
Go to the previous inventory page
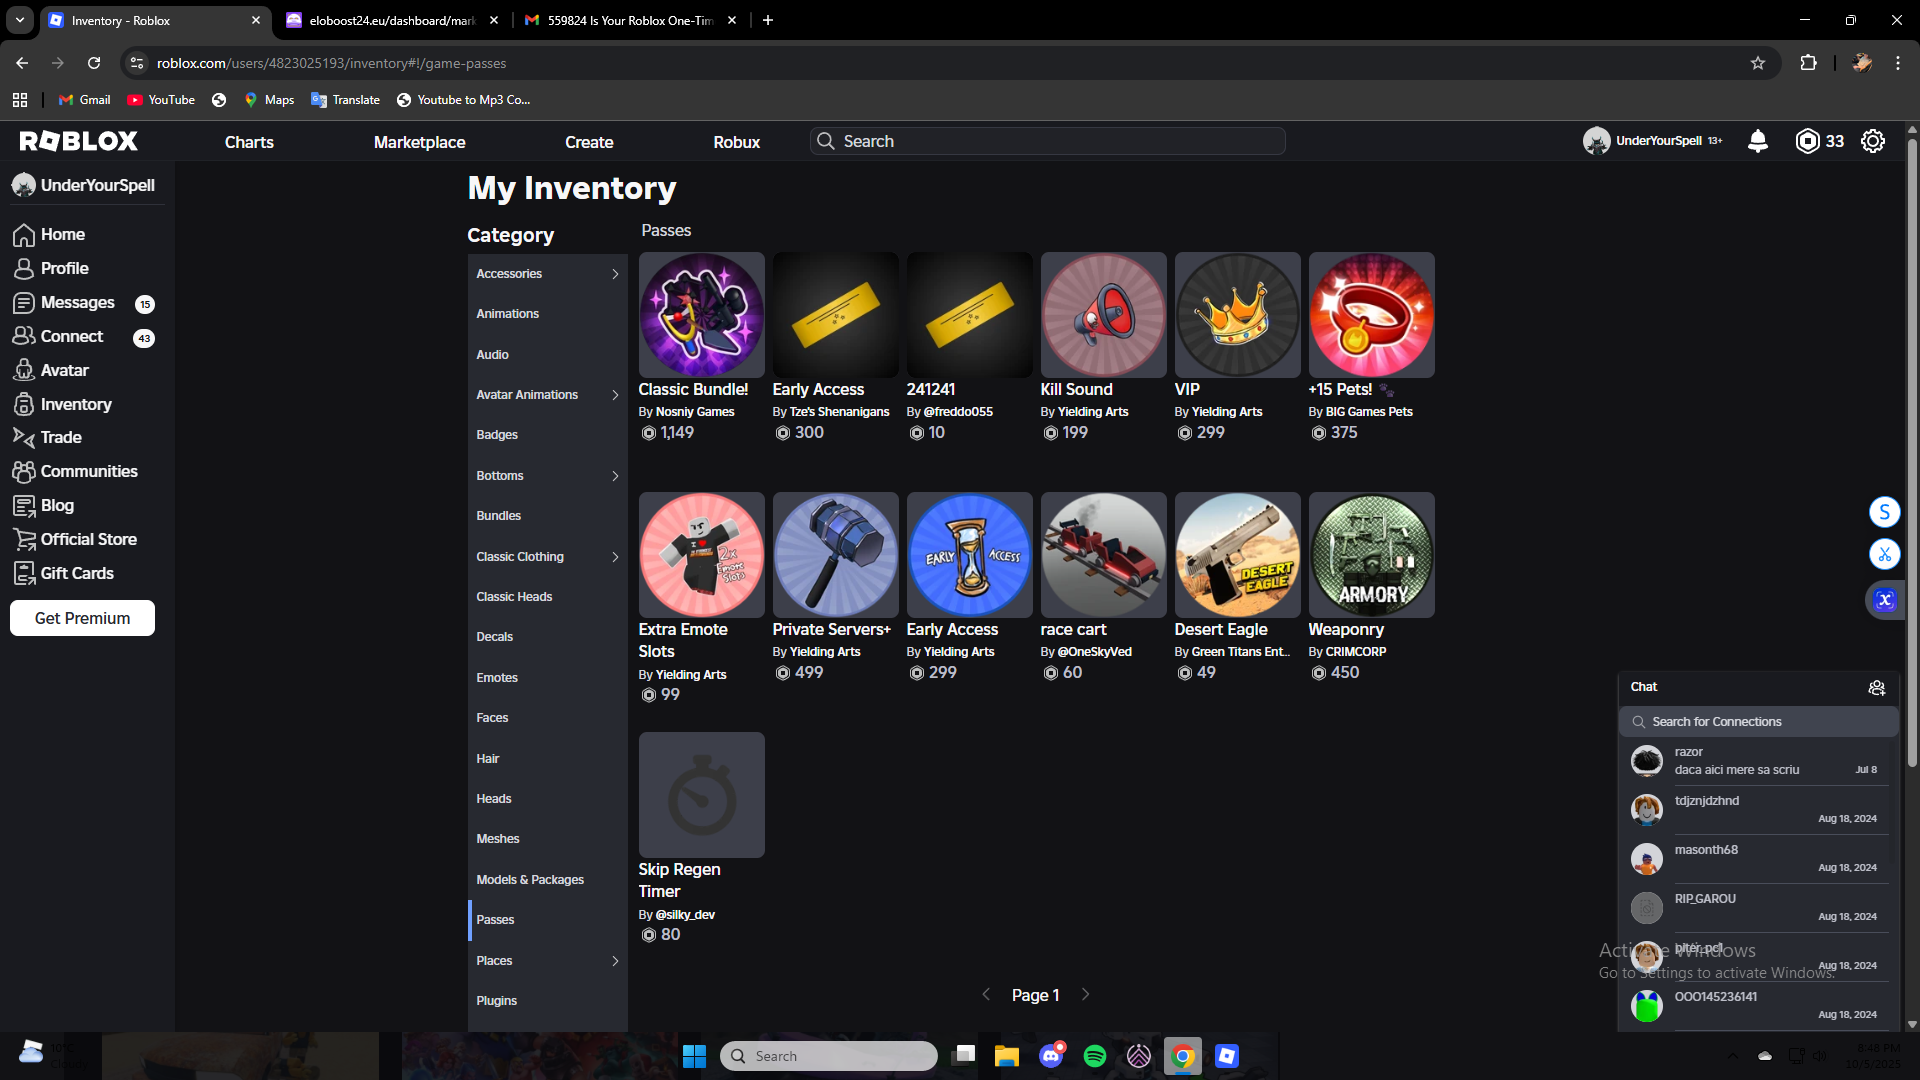point(986,995)
